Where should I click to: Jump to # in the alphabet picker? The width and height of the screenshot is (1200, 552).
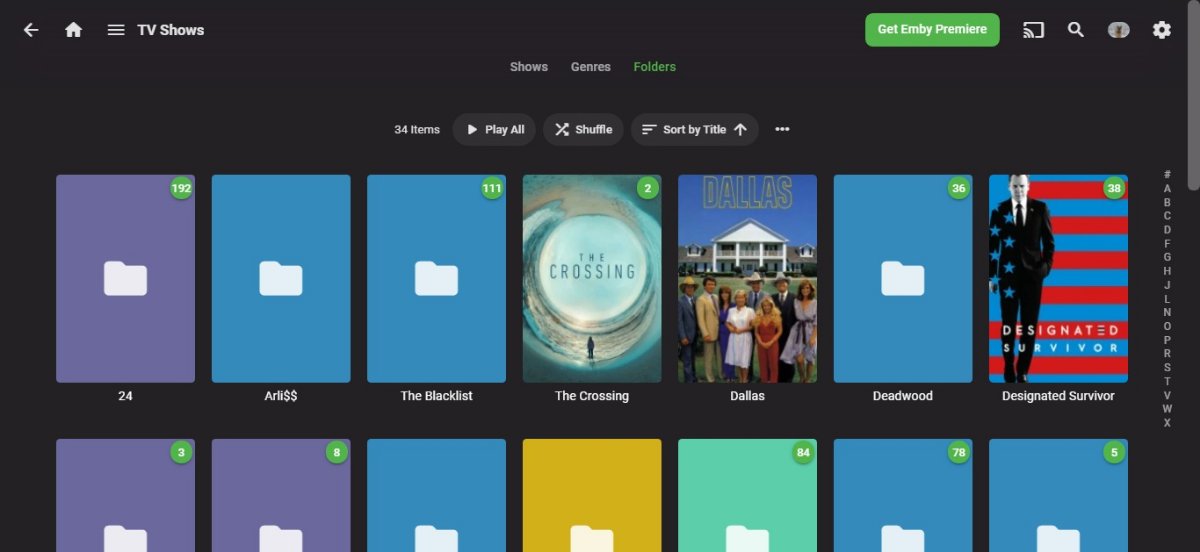click(x=1167, y=175)
